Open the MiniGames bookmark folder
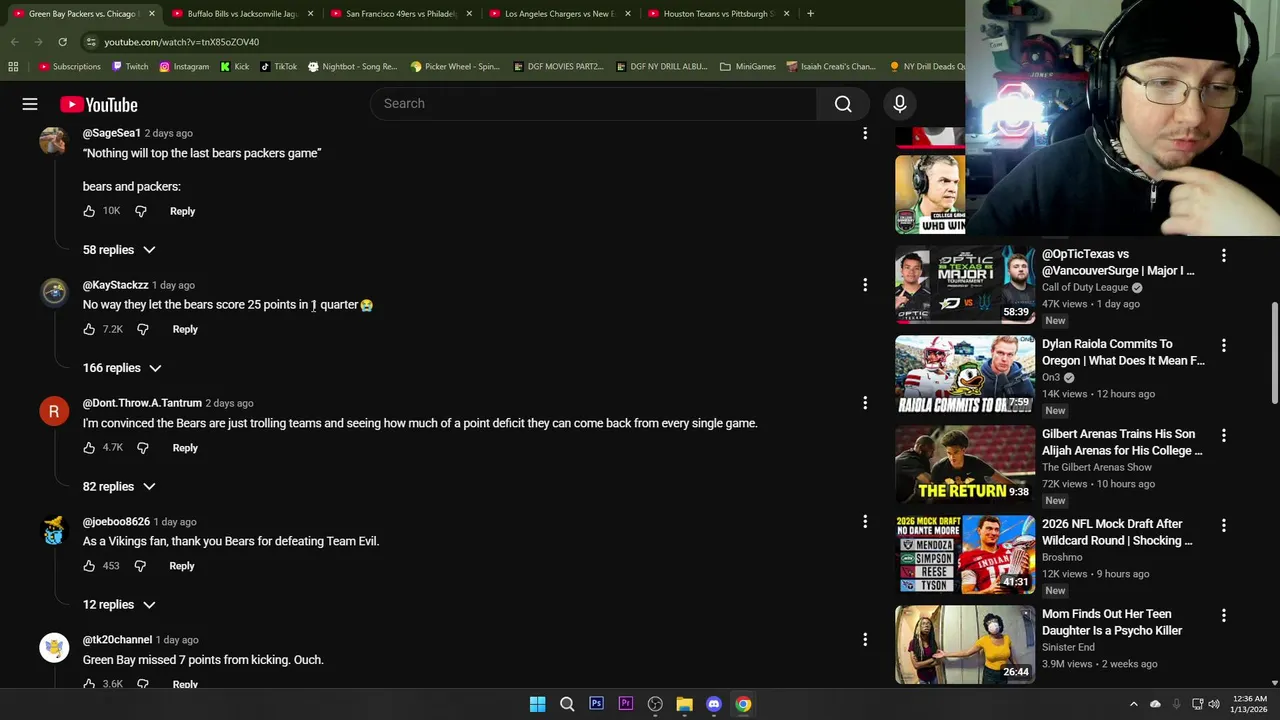Viewport: 1280px width, 720px height. (747, 66)
